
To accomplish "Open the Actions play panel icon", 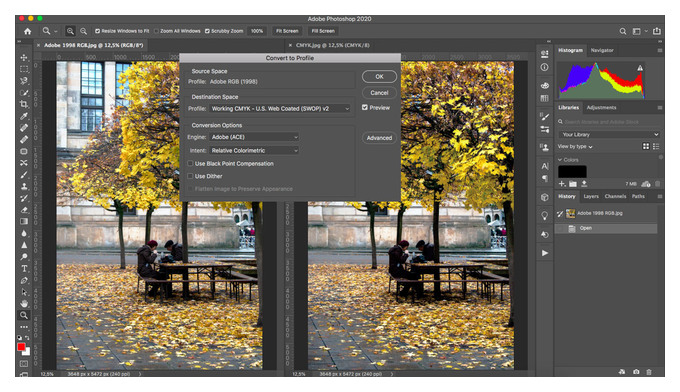I will (545, 253).
